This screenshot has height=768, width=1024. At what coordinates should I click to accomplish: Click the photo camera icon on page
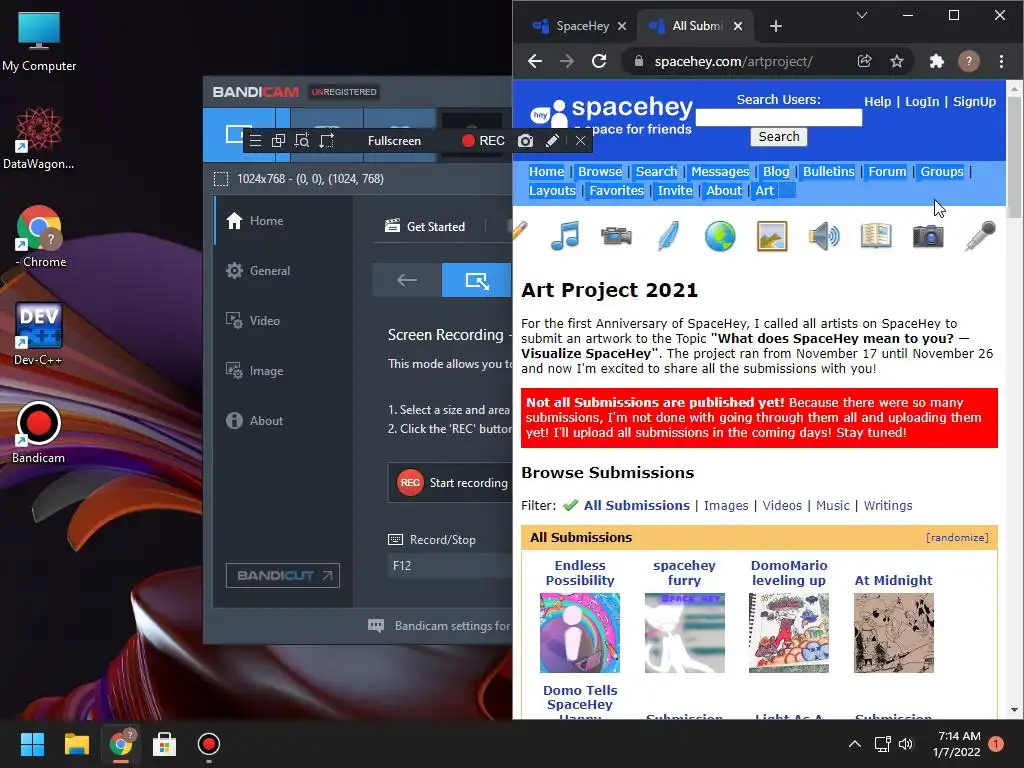pos(928,236)
